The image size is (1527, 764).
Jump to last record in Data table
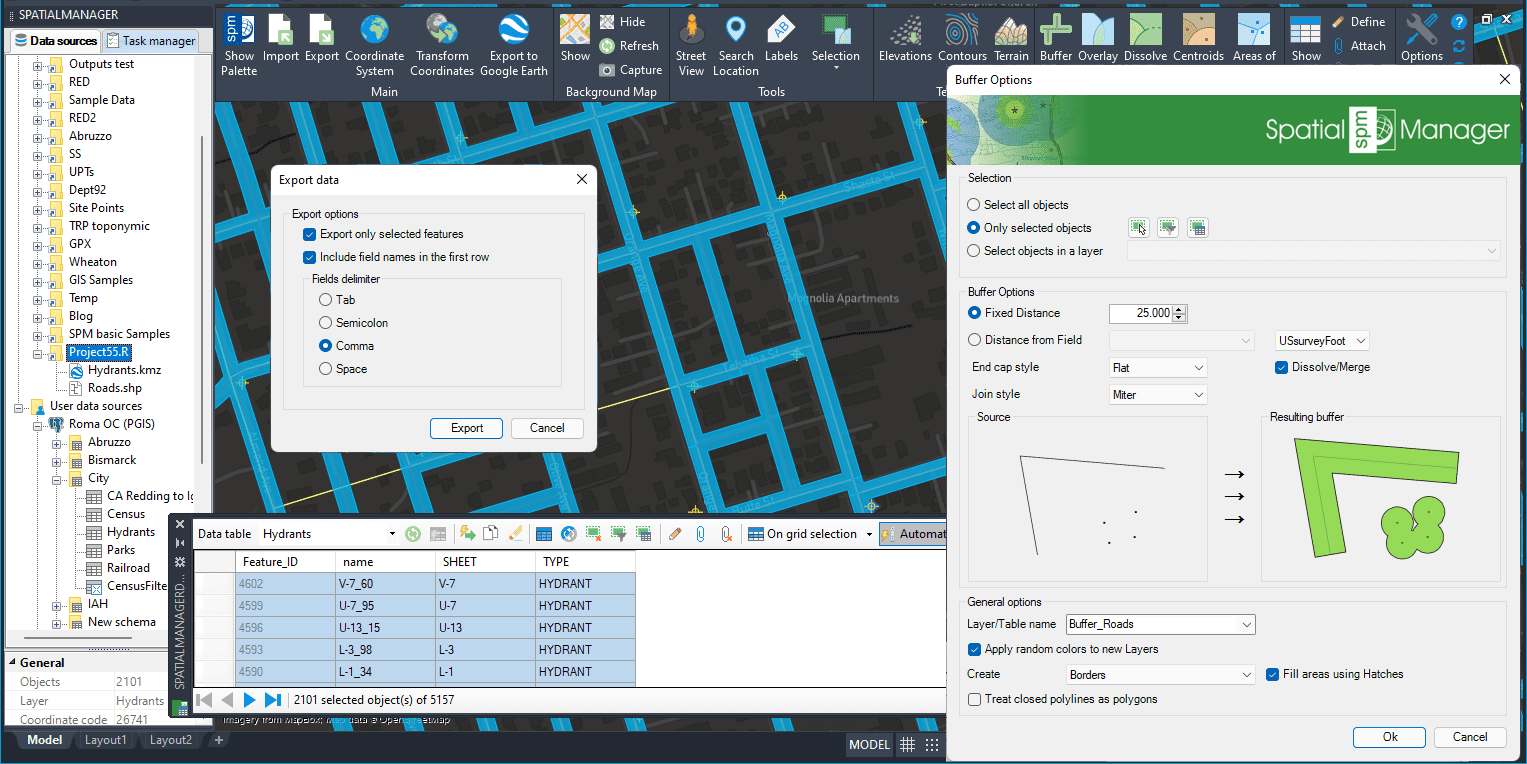click(x=272, y=700)
